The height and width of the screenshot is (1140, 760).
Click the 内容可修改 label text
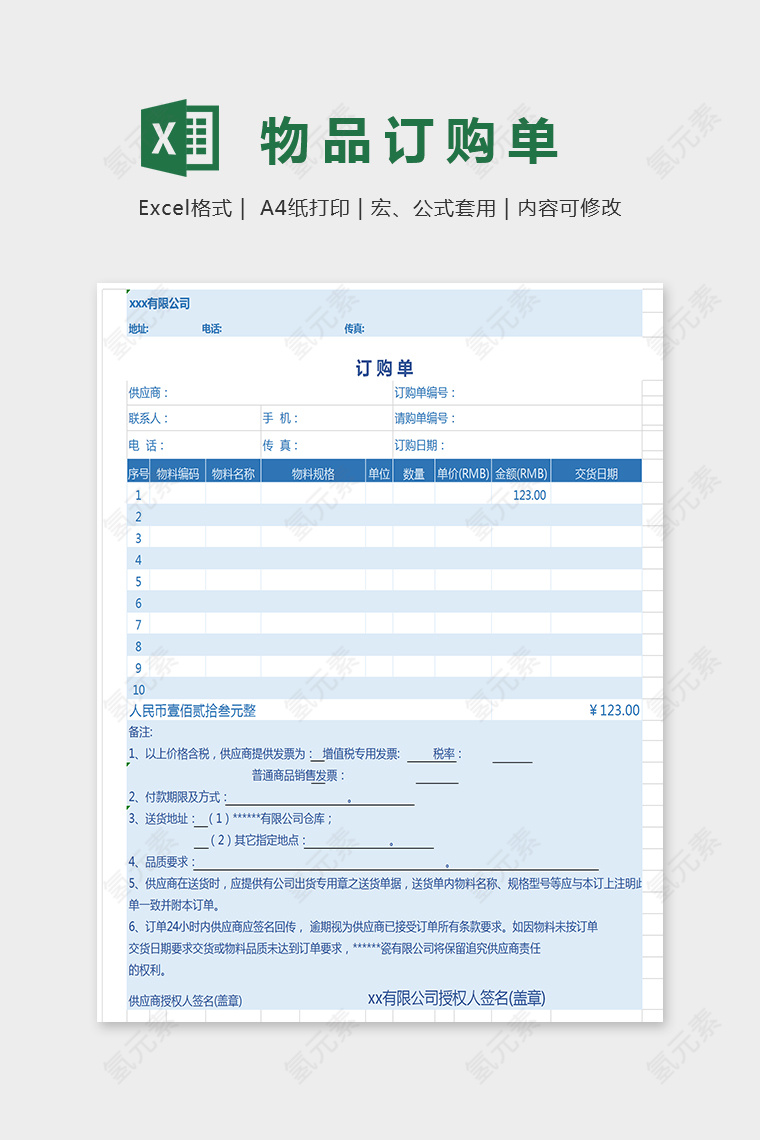[x=569, y=208]
